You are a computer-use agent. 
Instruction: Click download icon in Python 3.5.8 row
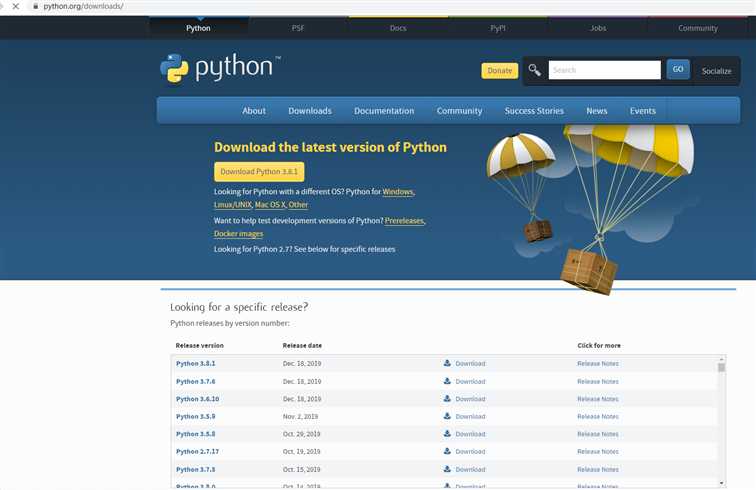coord(447,434)
